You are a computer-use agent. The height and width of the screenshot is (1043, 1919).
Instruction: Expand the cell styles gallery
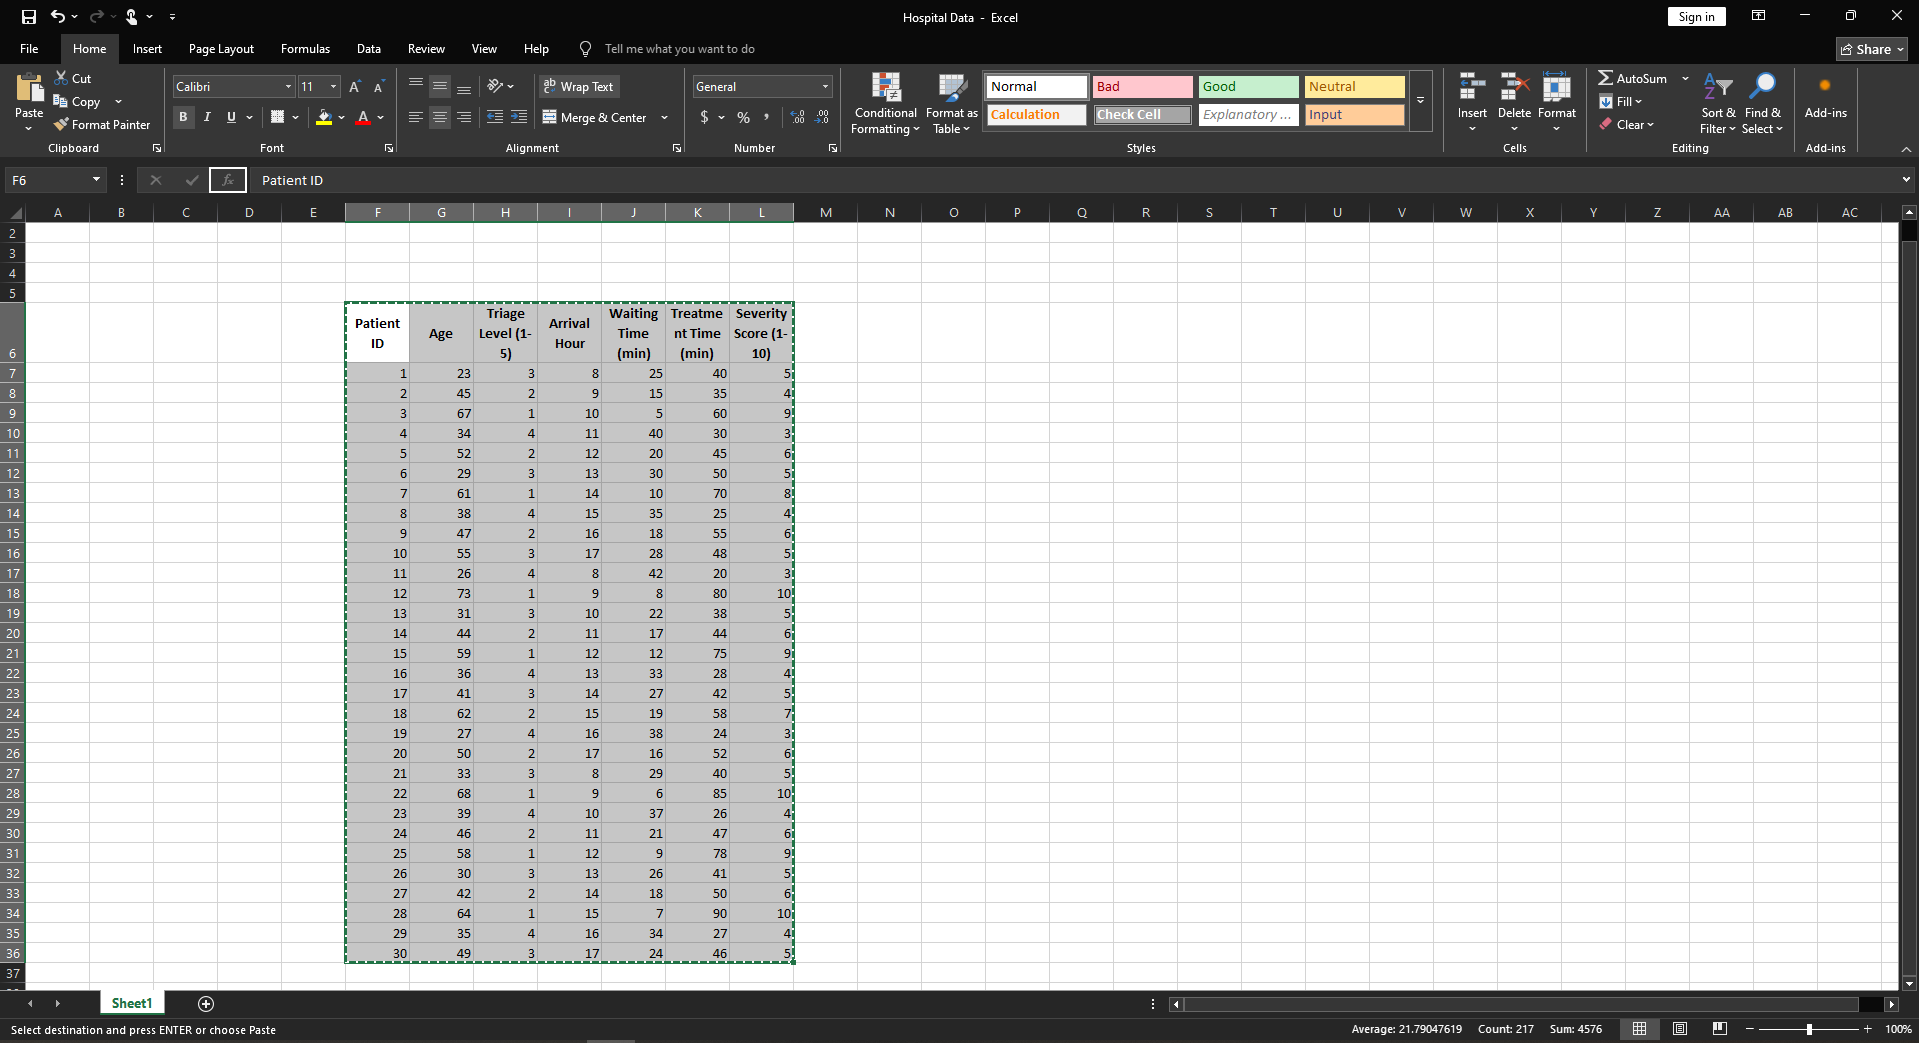click(x=1420, y=100)
